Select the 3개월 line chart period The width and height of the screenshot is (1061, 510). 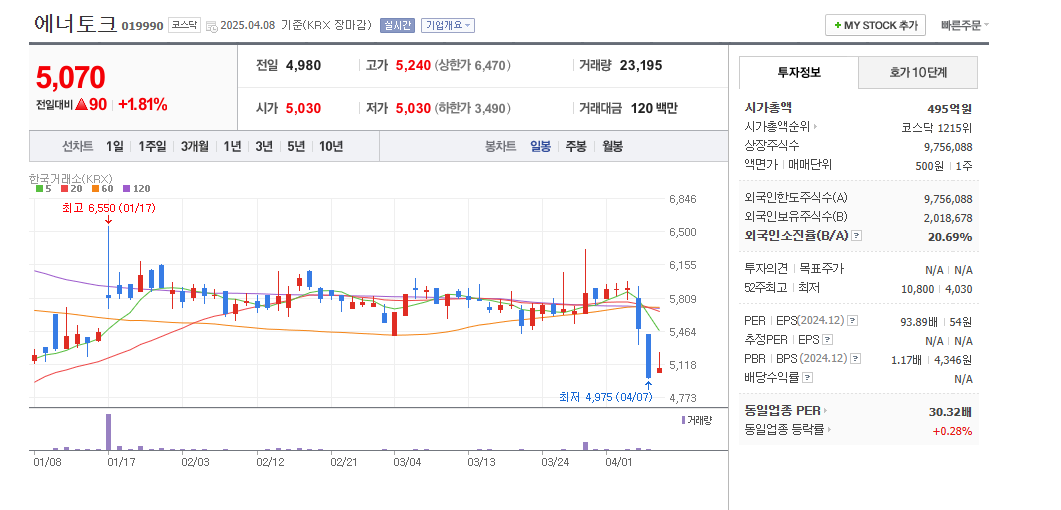[194, 146]
